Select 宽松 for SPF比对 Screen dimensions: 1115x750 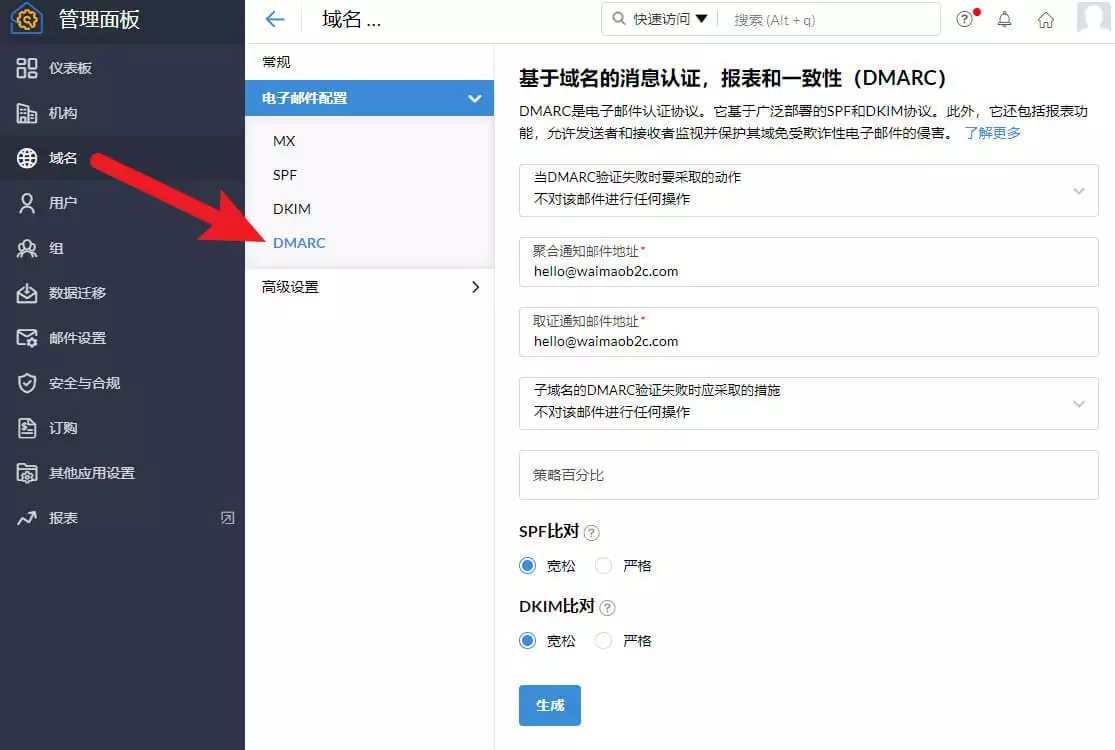point(528,566)
